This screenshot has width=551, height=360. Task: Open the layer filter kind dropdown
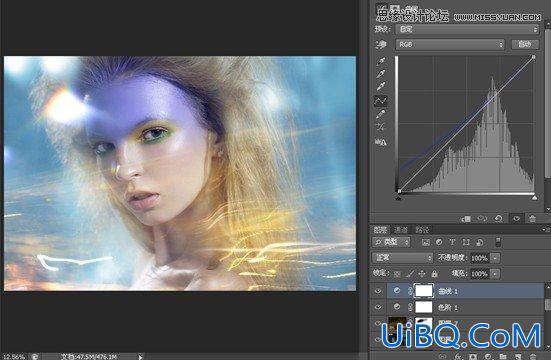pyautogui.click(x=391, y=242)
